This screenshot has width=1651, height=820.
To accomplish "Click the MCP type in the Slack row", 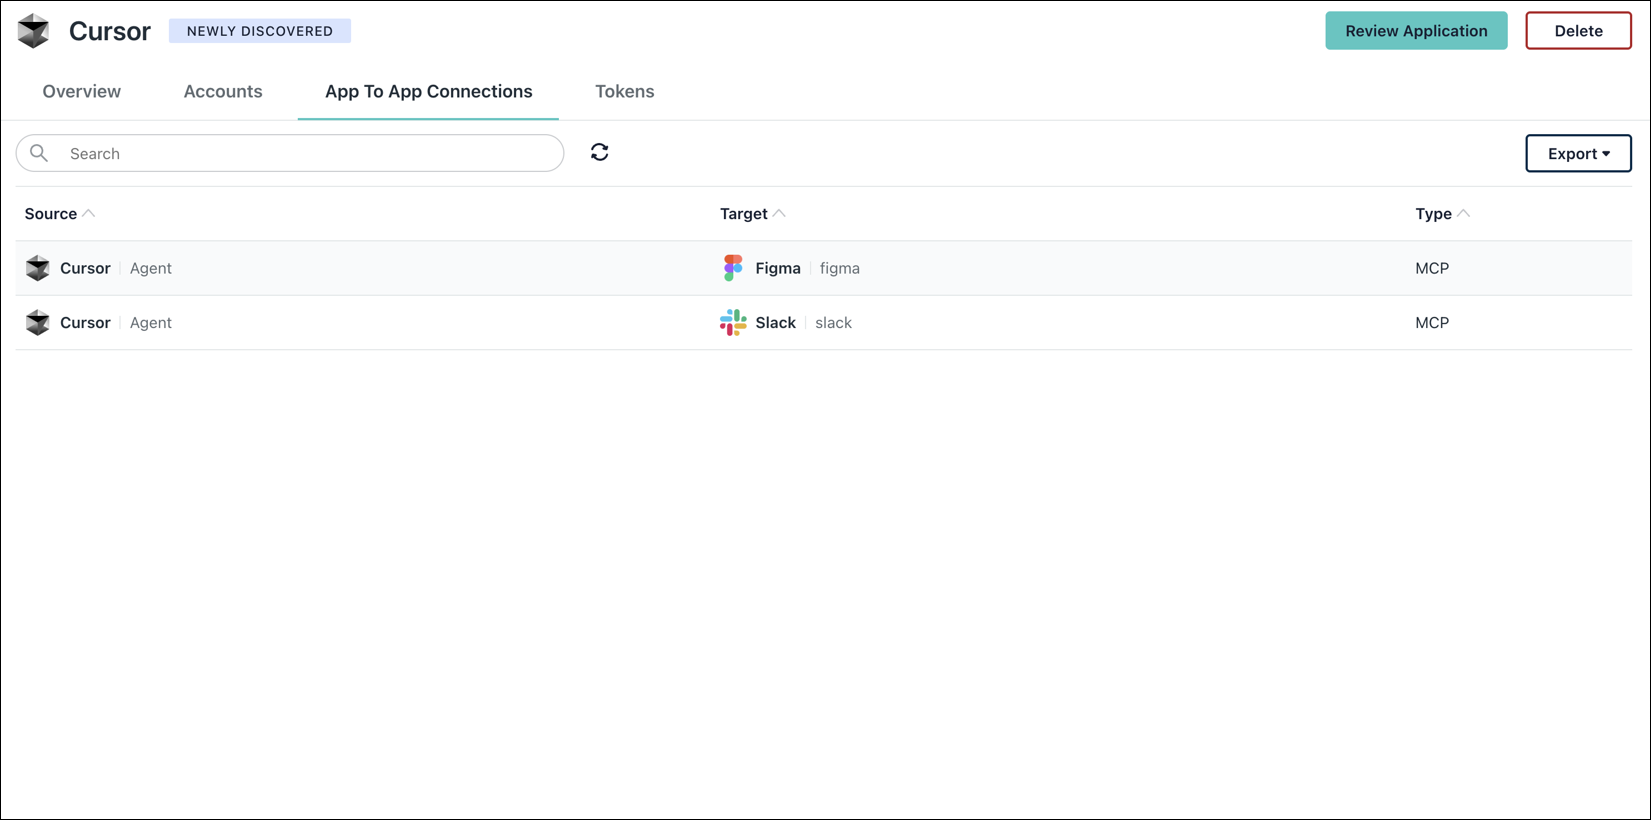I will tap(1432, 323).
